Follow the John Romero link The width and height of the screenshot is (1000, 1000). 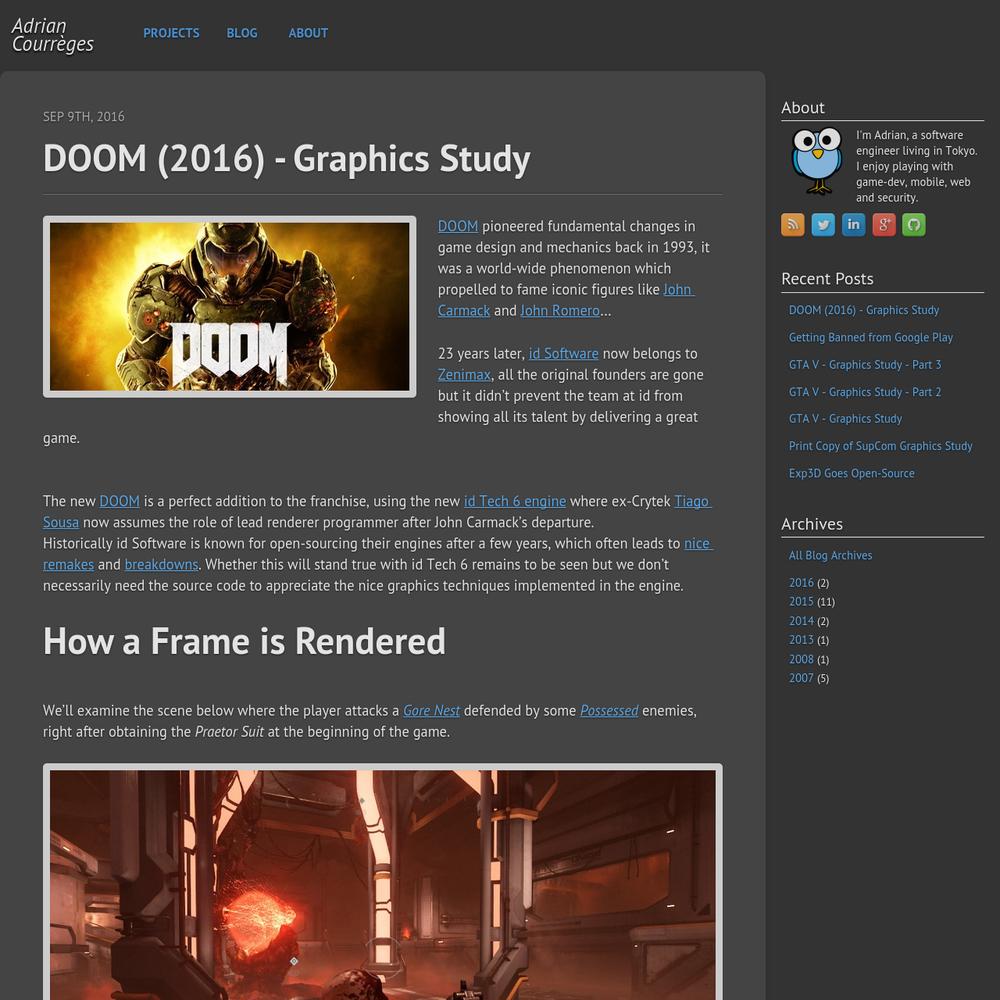[x=559, y=311]
